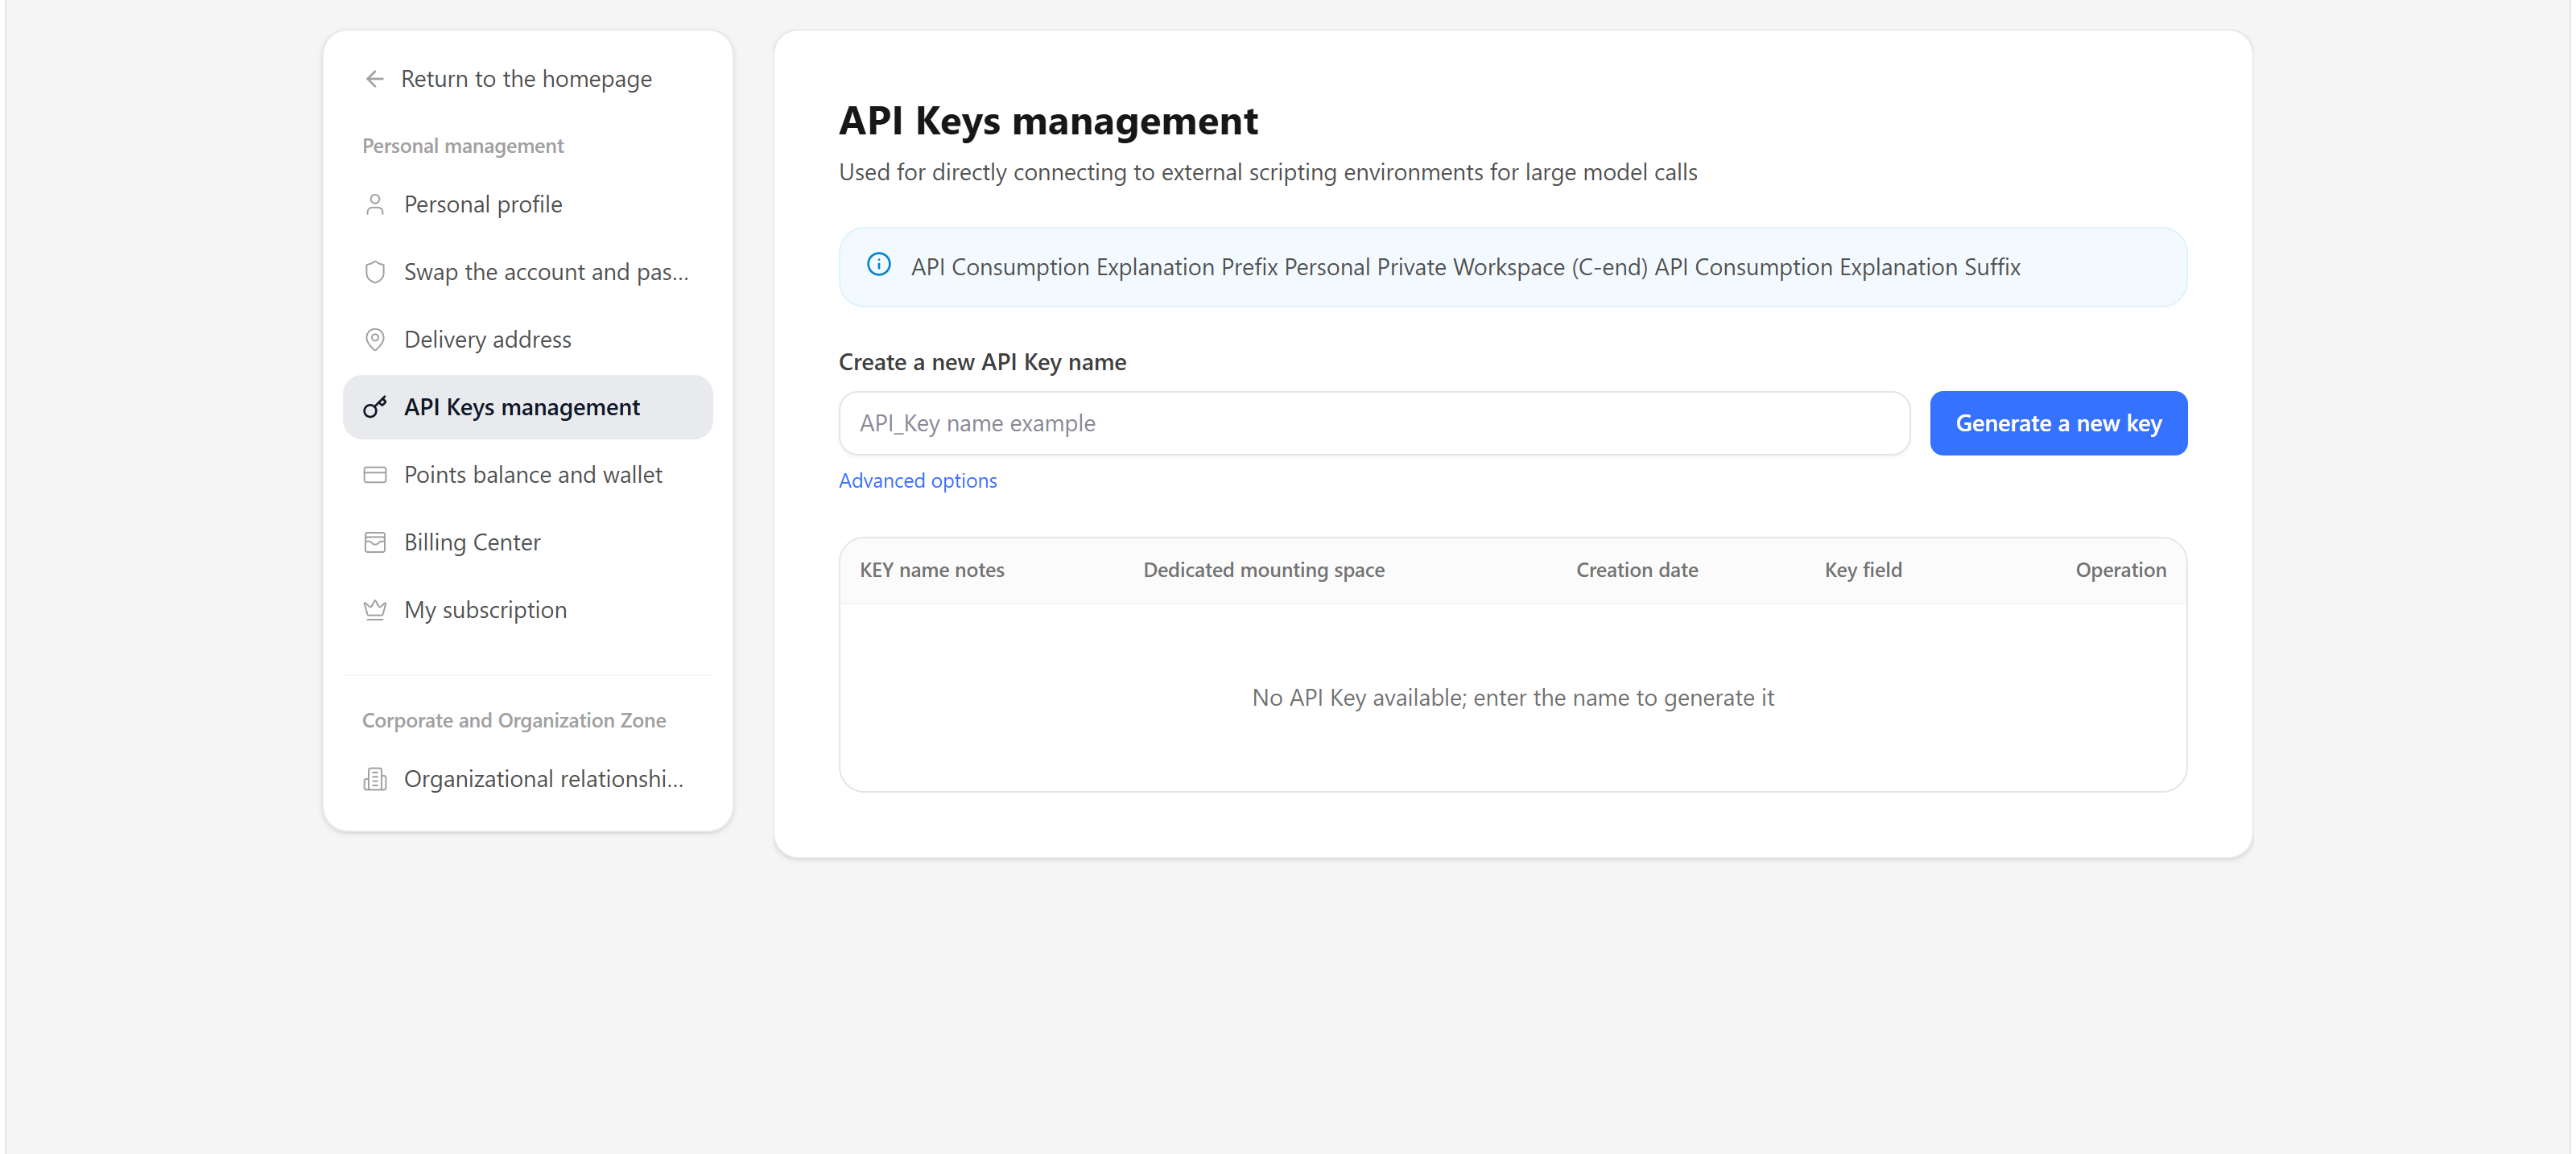
Task: Click the location pin icon for Delivery address
Action: (x=375, y=340)
